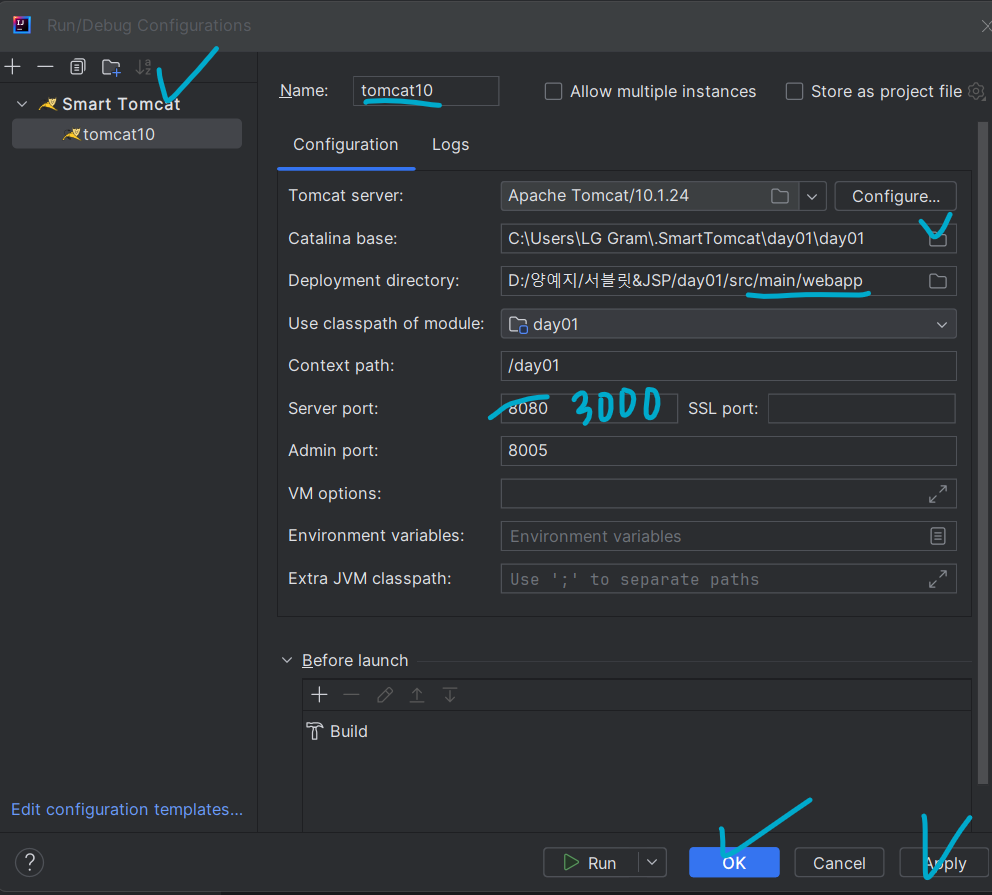Sort configurations alphabetically
This screenshot has width=992, height=895.
click(144, 66)
